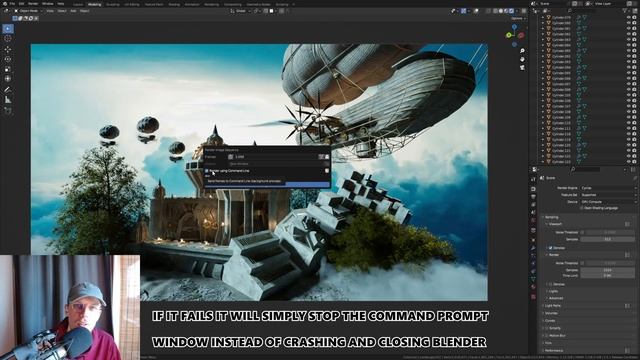
Task: Uncheck the Viewport Denoise checkbox
Action: (551, 248)
